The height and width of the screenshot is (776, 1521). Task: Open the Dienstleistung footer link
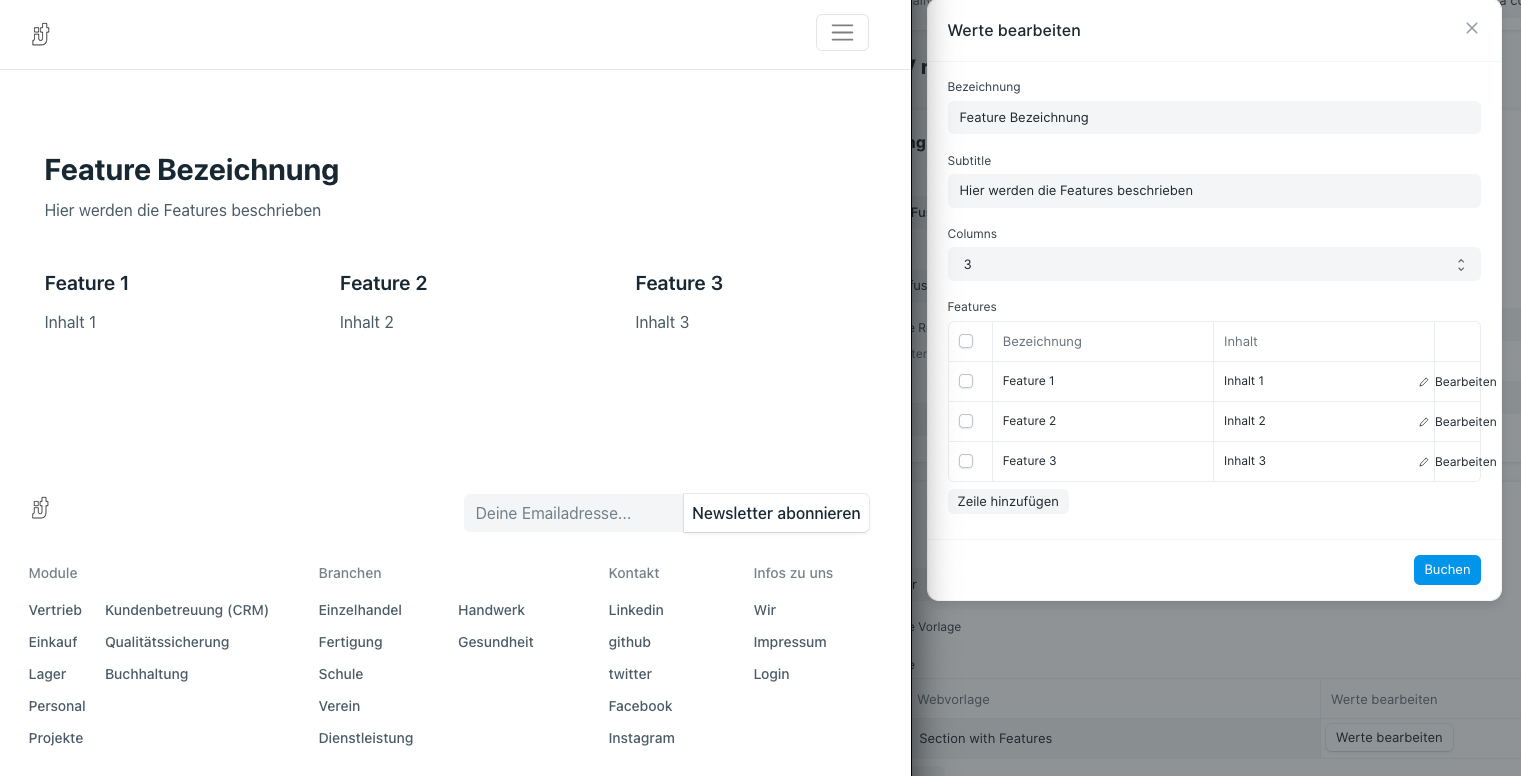[x=366, y=738]
